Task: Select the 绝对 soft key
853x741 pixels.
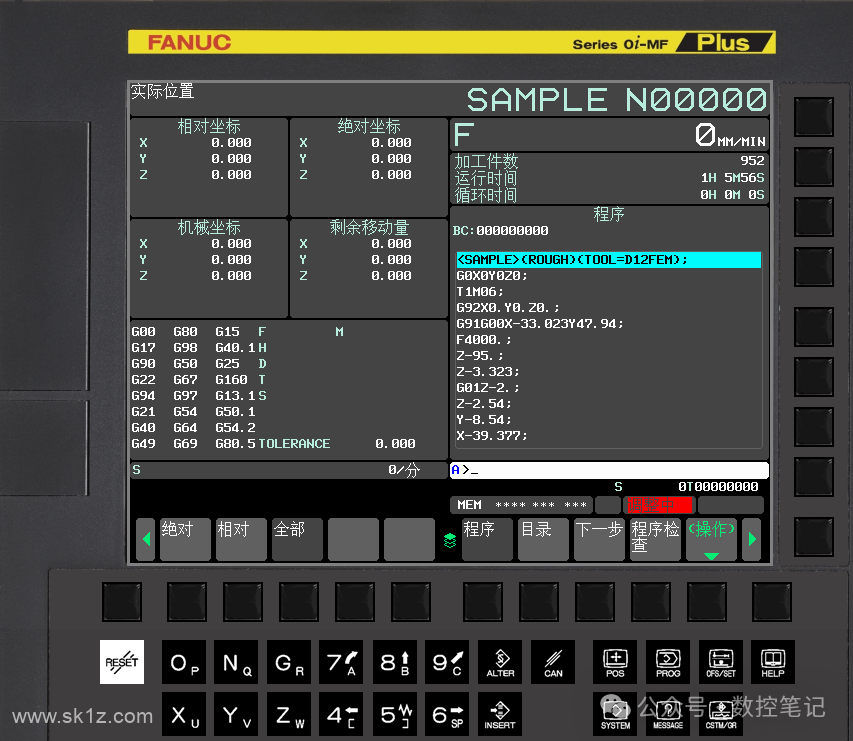Action: (185, 539)
